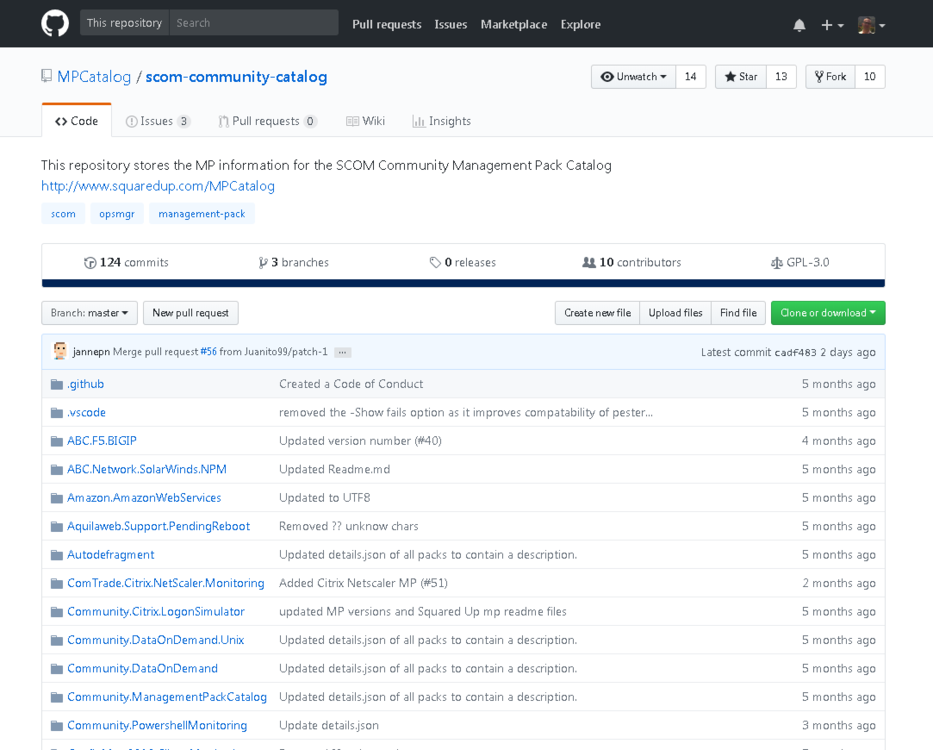This screenshot has height=750, width=933.
Task: Click the GitHub Octocat logo
Action: (x=55, y=23)
